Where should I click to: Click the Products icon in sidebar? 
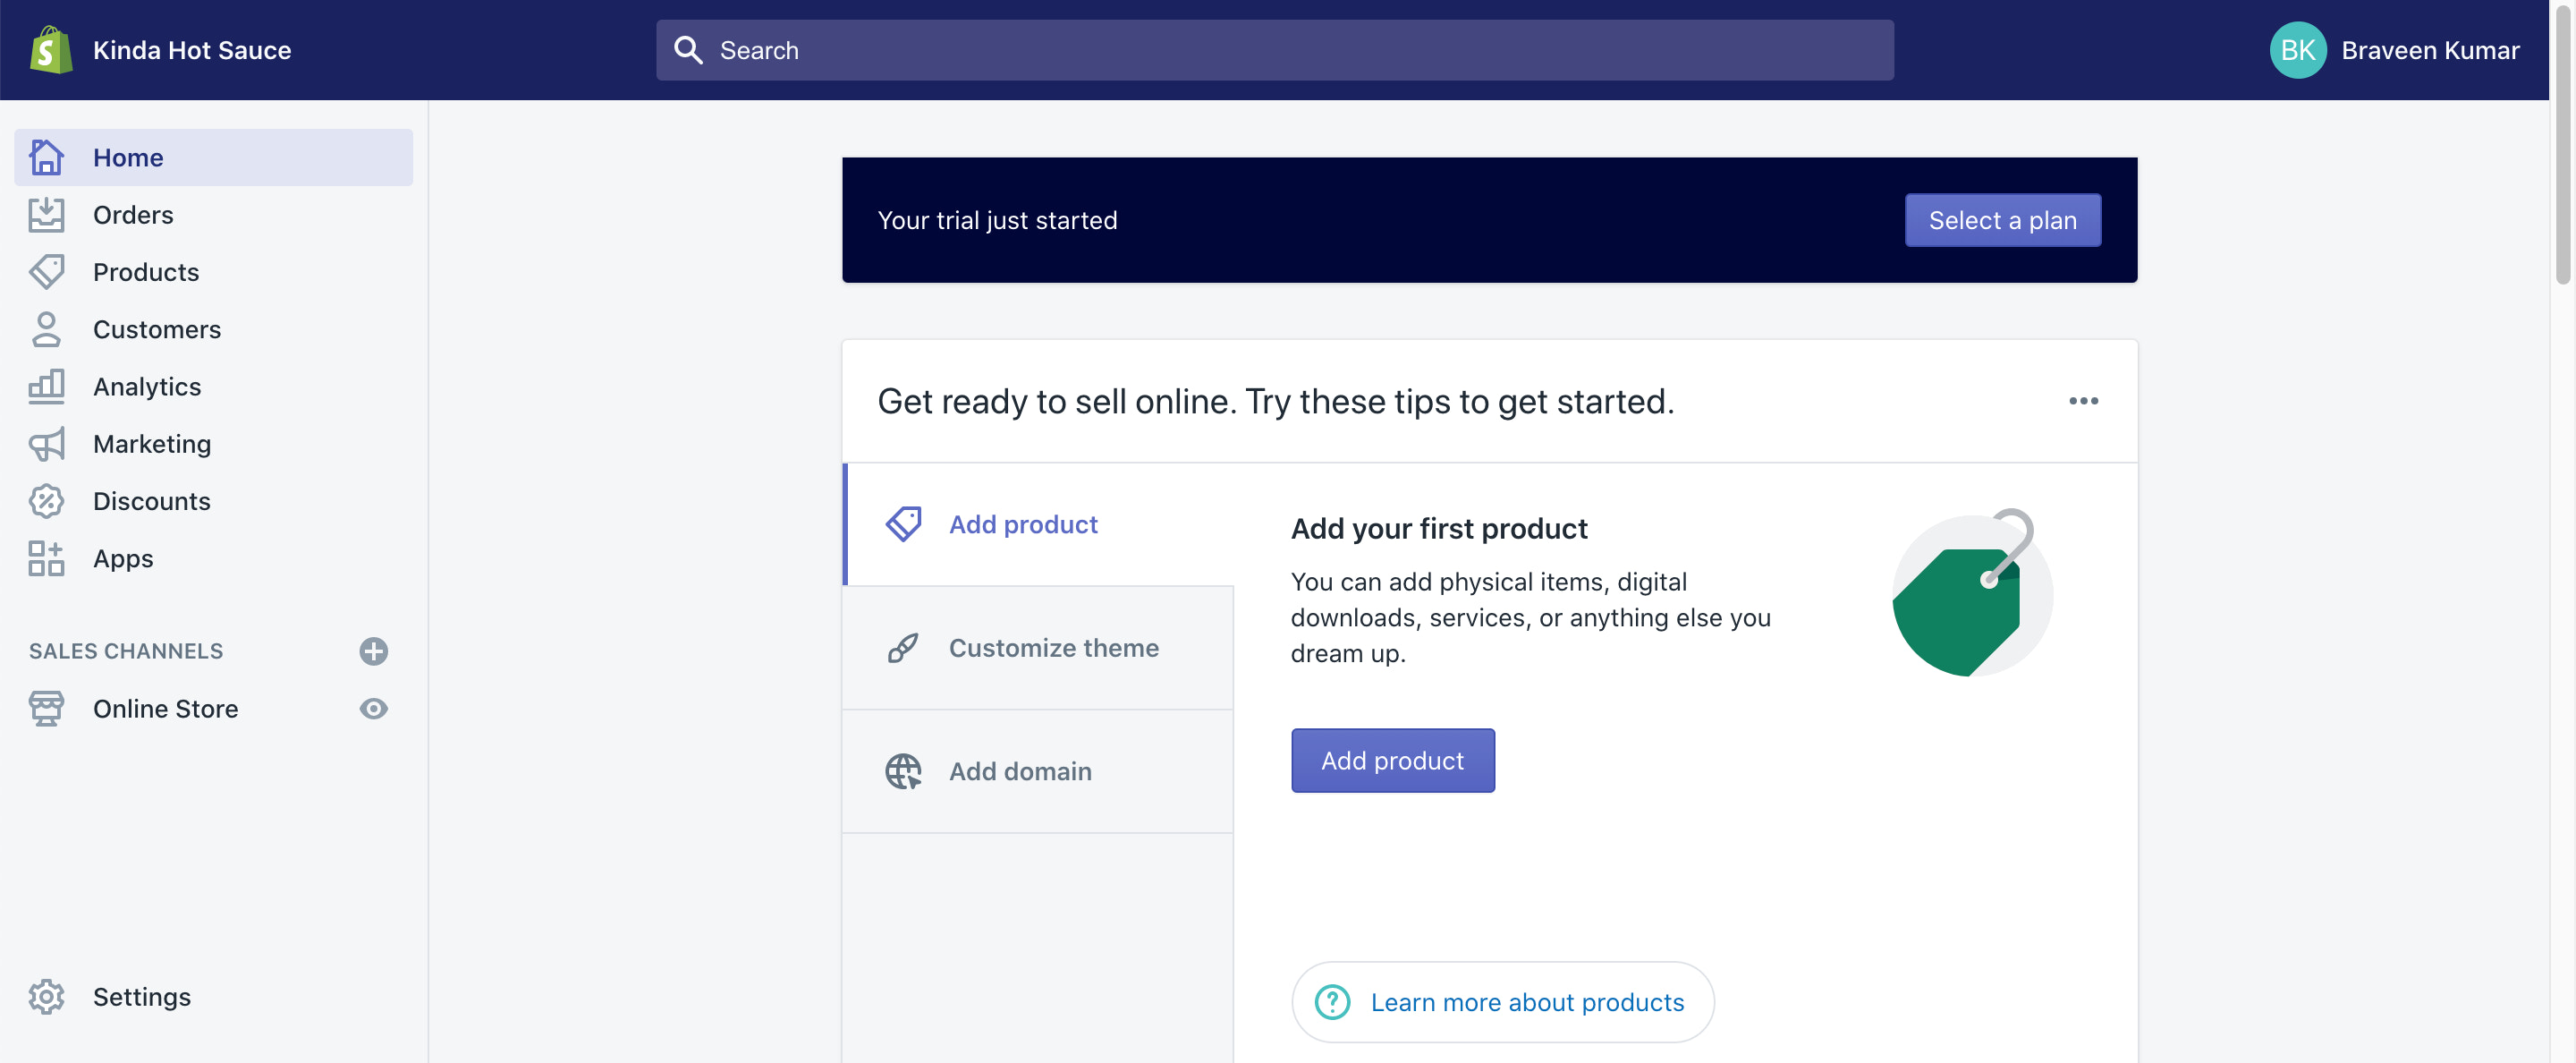pyautogui.click(x=46, y=269)
